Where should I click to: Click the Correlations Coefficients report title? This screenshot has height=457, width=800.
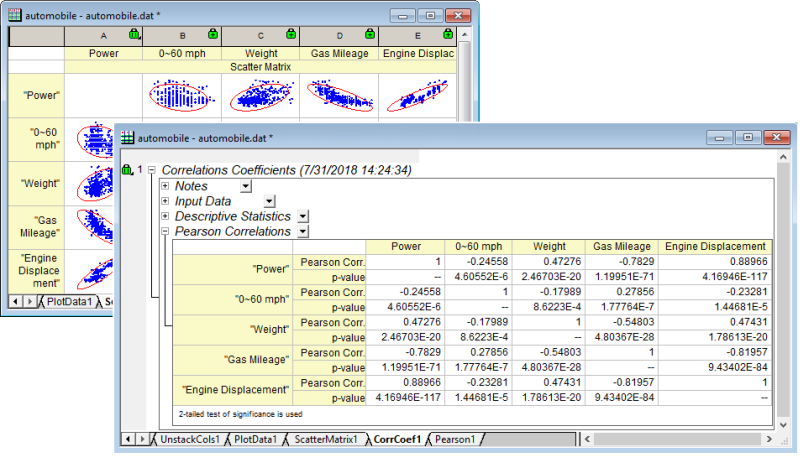click(x=286, y=170)
